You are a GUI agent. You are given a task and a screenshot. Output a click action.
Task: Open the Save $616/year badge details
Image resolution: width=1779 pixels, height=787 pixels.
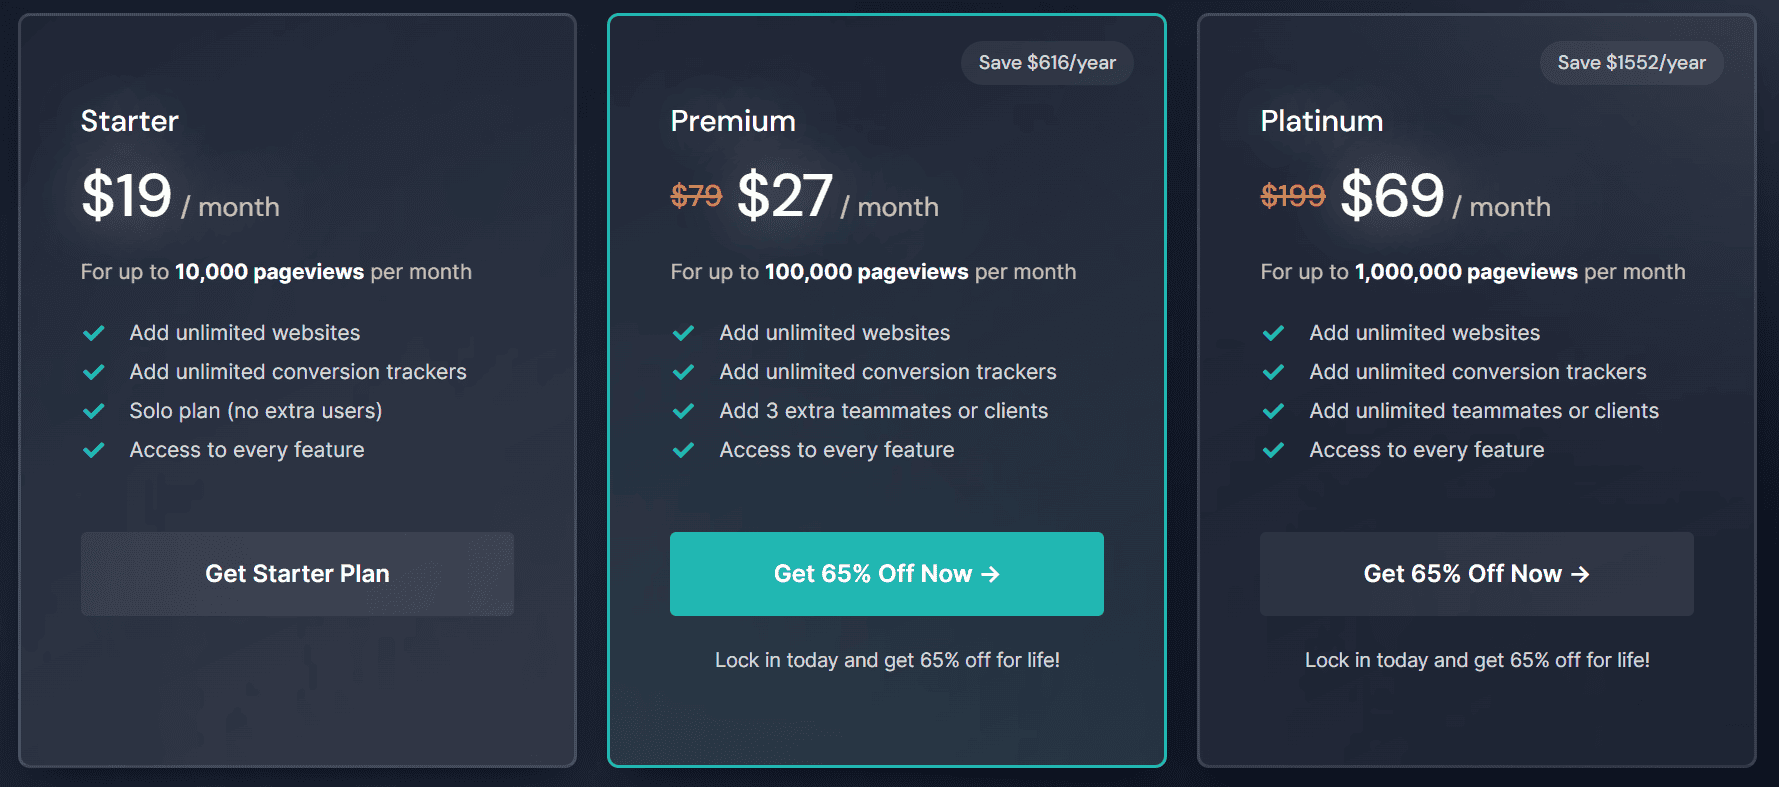(1046, 62)
